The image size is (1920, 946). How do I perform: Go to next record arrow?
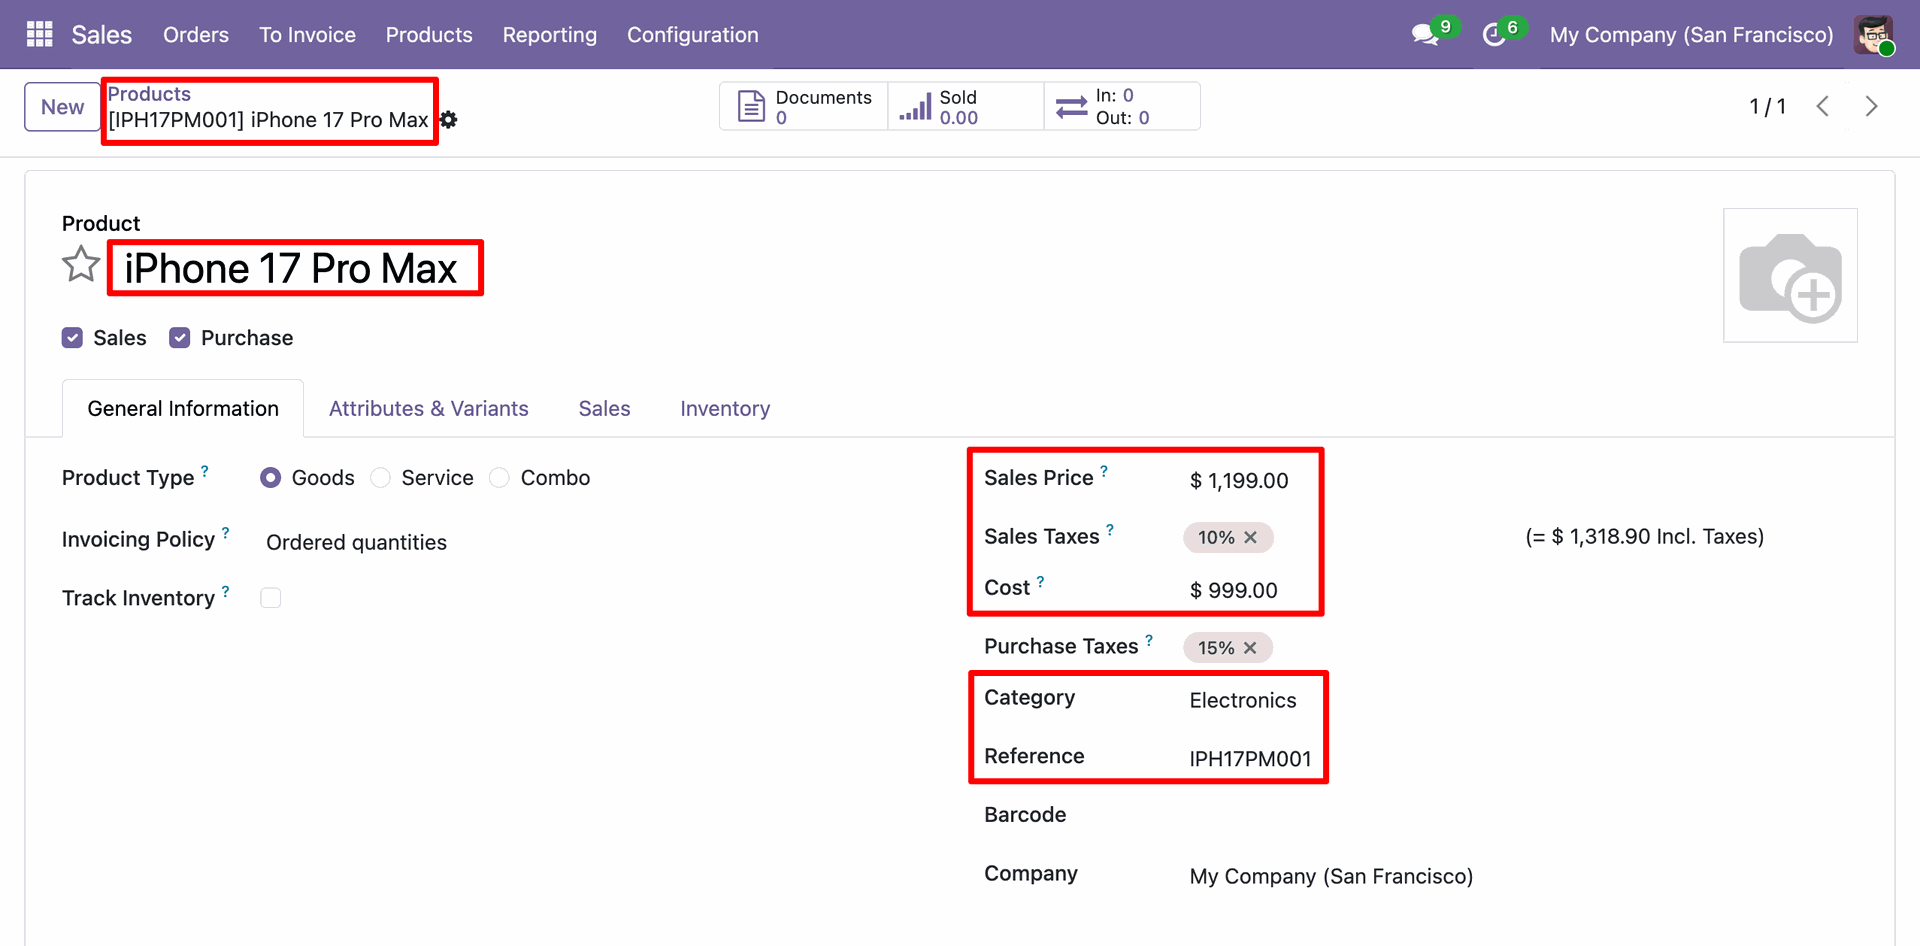[x=1871, y=106]
